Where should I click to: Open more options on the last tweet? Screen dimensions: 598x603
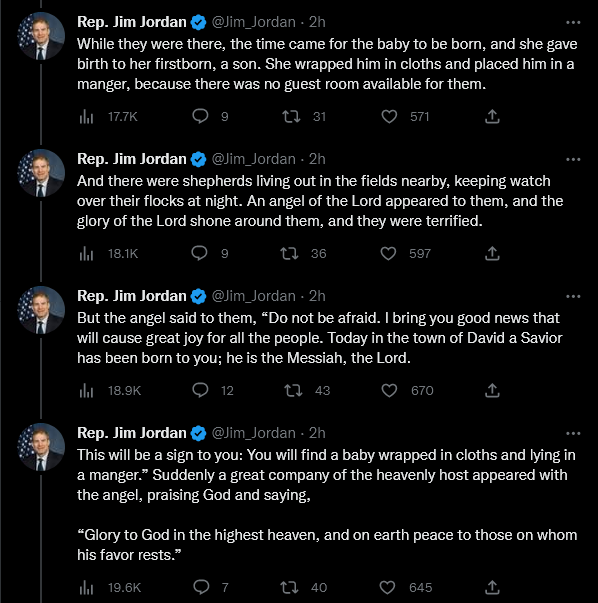coord(573,433)
